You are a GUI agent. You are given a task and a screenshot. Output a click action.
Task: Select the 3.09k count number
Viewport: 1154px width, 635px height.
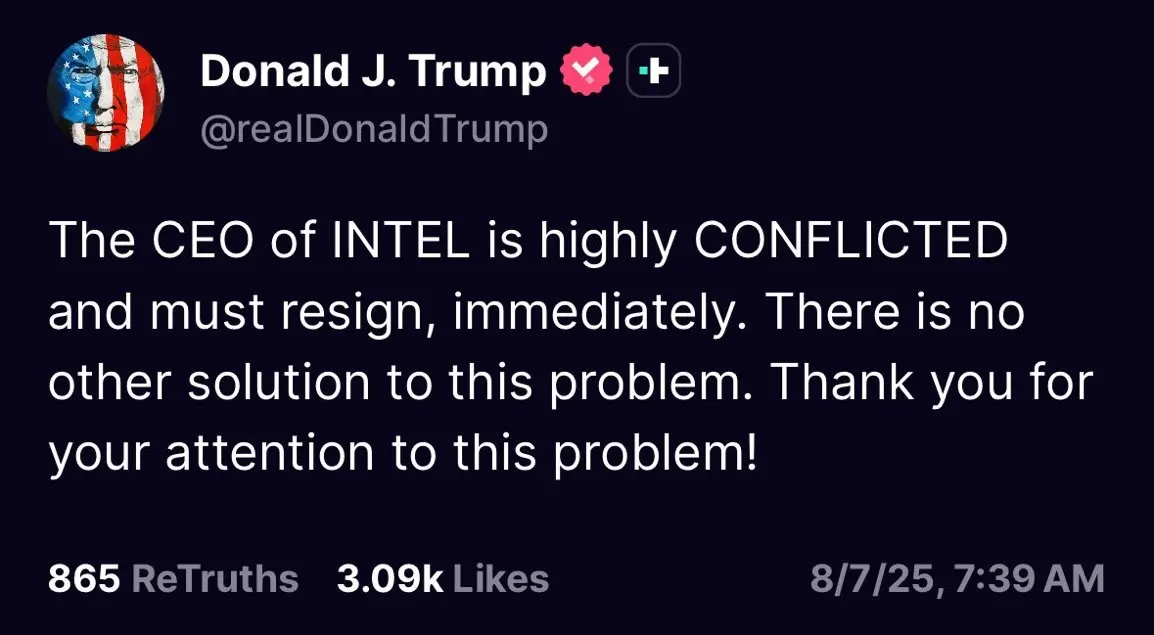coord(390,579)
